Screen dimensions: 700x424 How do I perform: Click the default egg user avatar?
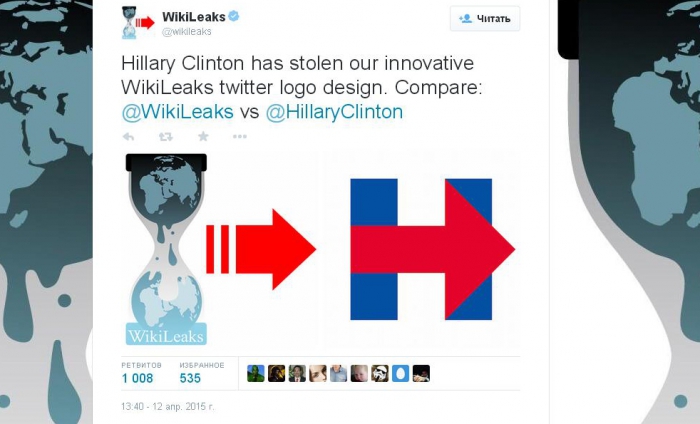400,374
